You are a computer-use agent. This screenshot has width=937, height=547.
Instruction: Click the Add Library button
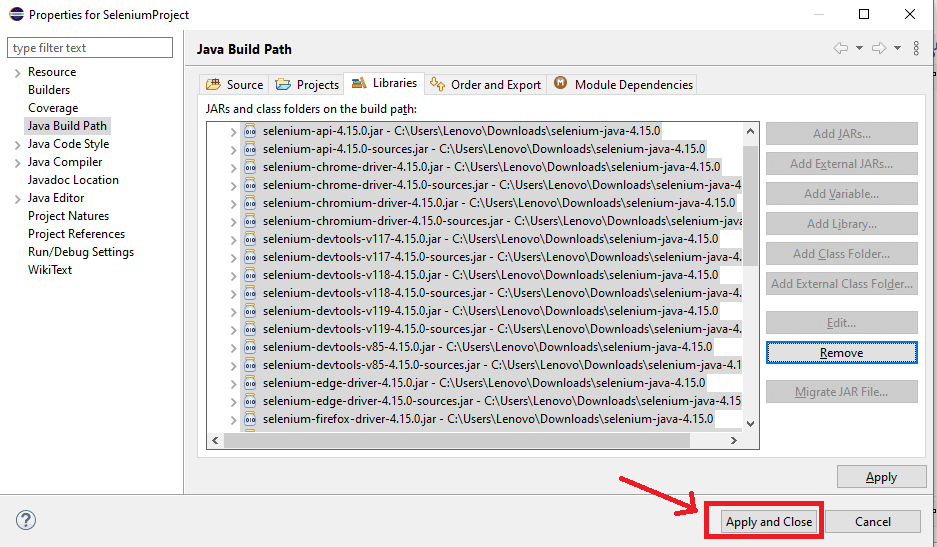click(x=841, y=224)
